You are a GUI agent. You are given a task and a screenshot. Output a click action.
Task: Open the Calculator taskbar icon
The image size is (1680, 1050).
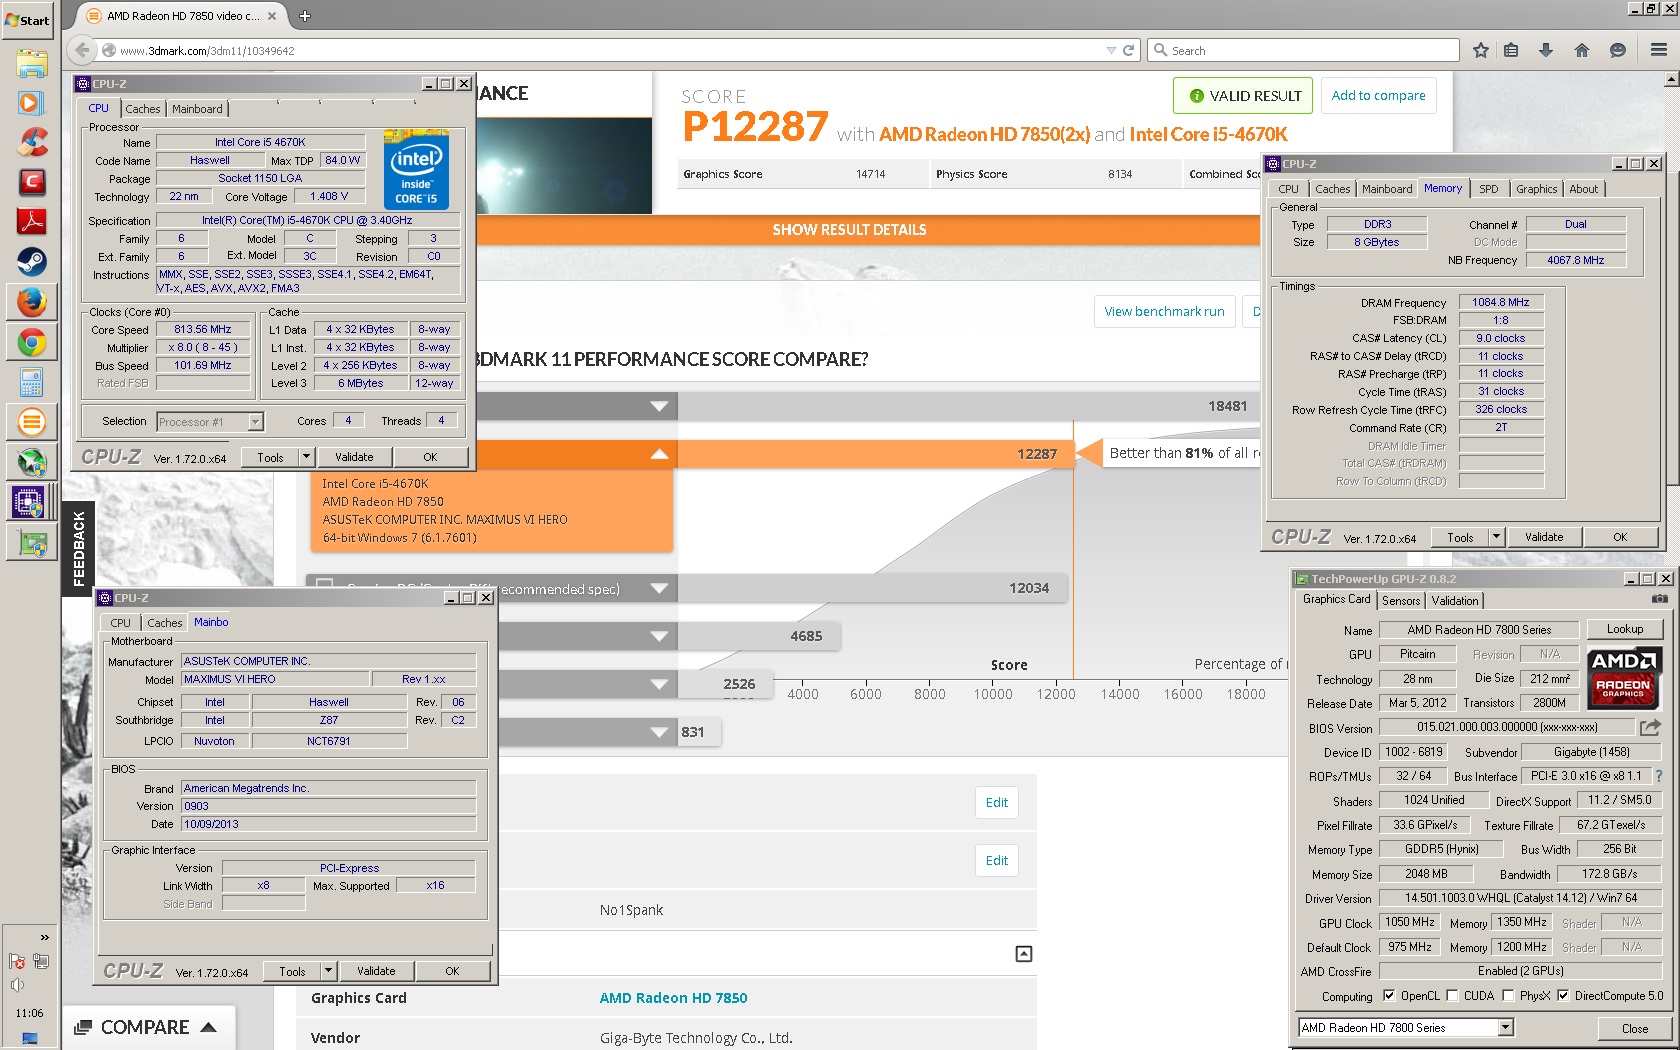(x=31, y=382)
